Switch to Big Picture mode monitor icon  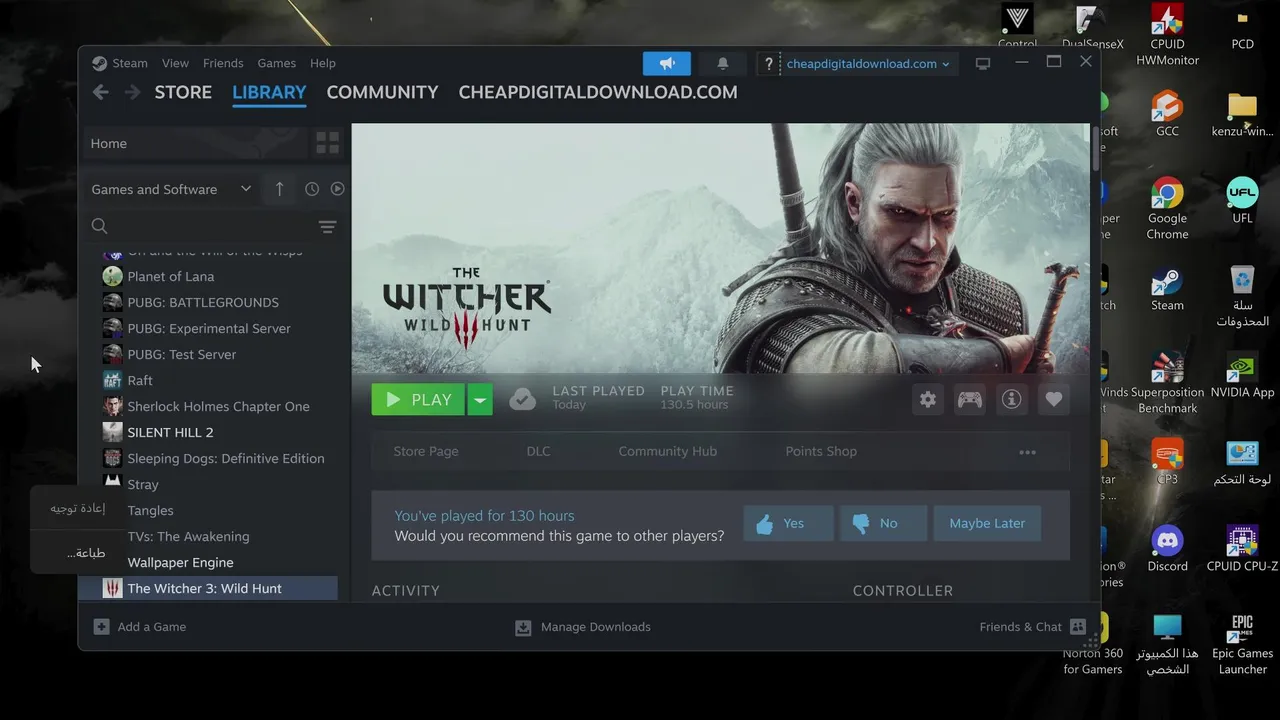click(983, 63)
